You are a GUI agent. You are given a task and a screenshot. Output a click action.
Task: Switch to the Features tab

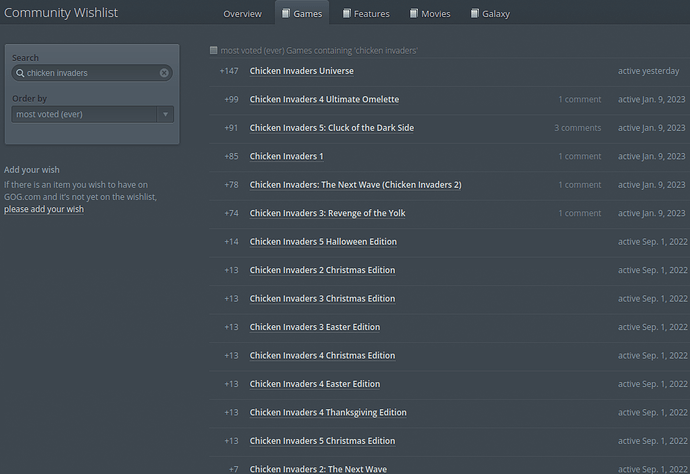366,14
